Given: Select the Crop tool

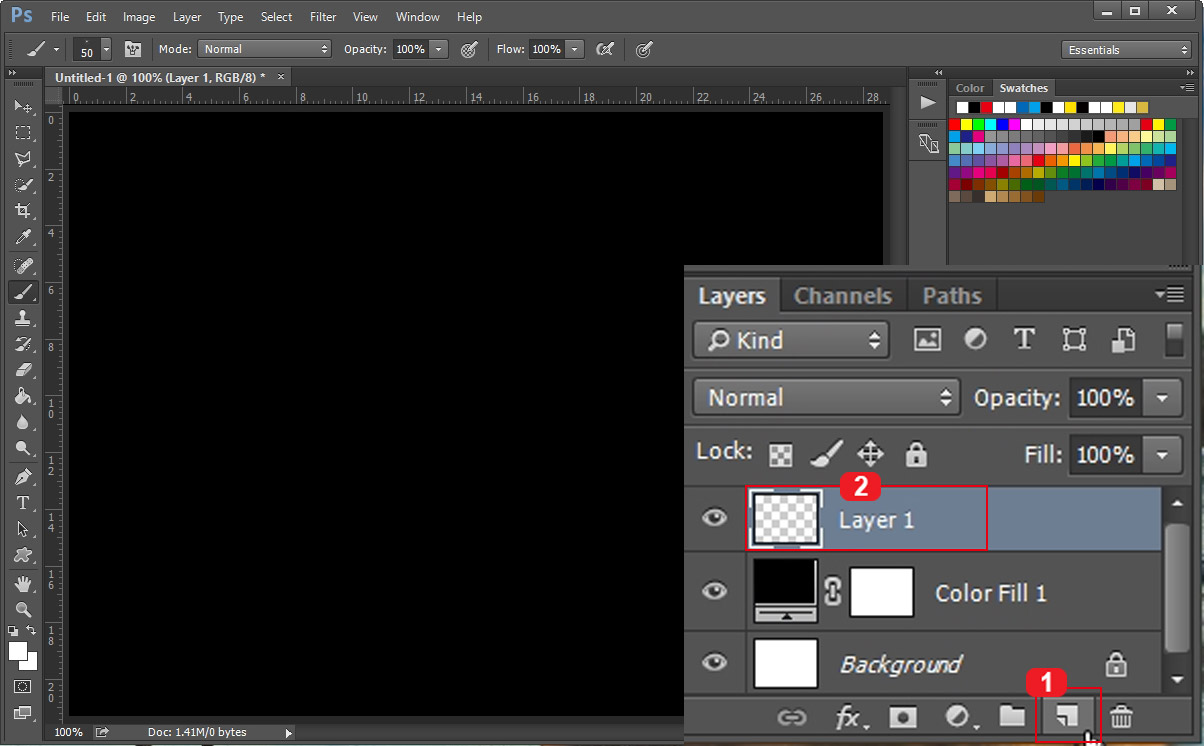Looking at the screenshot, I should point(23,210).
